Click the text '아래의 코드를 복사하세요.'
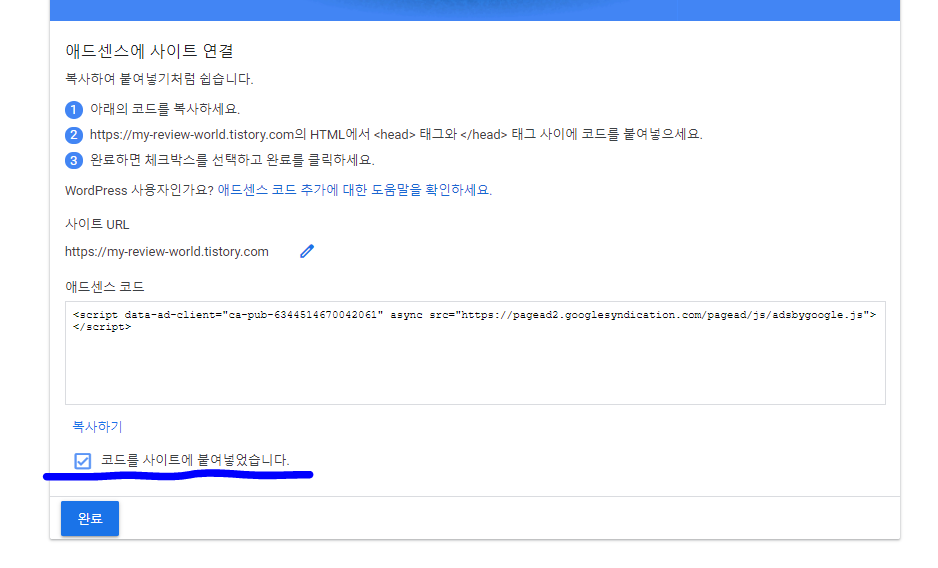The height and width of the screenshot is (568, 938). tap(165, 109)
